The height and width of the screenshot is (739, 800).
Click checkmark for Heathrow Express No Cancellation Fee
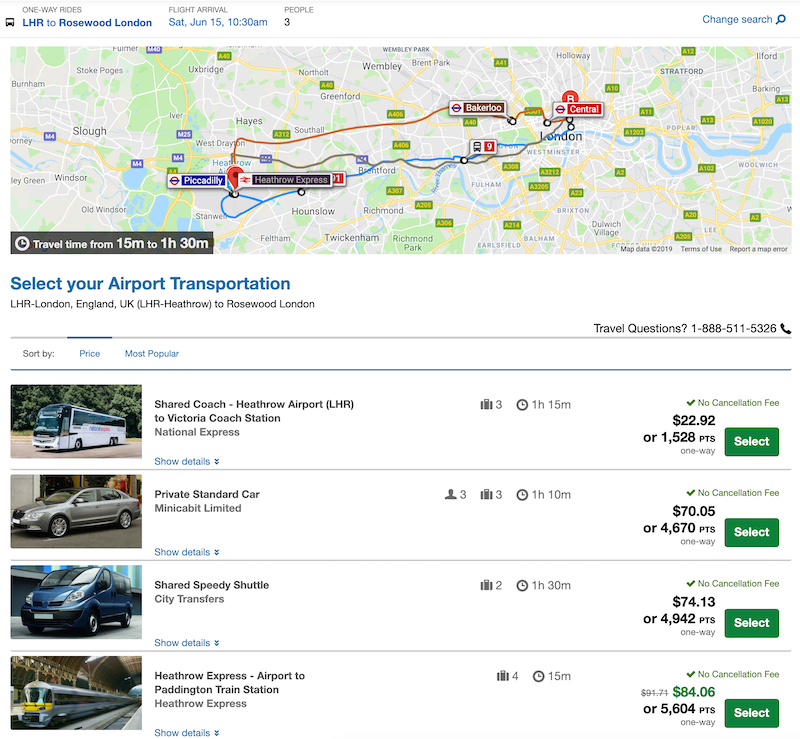[690, 674]
